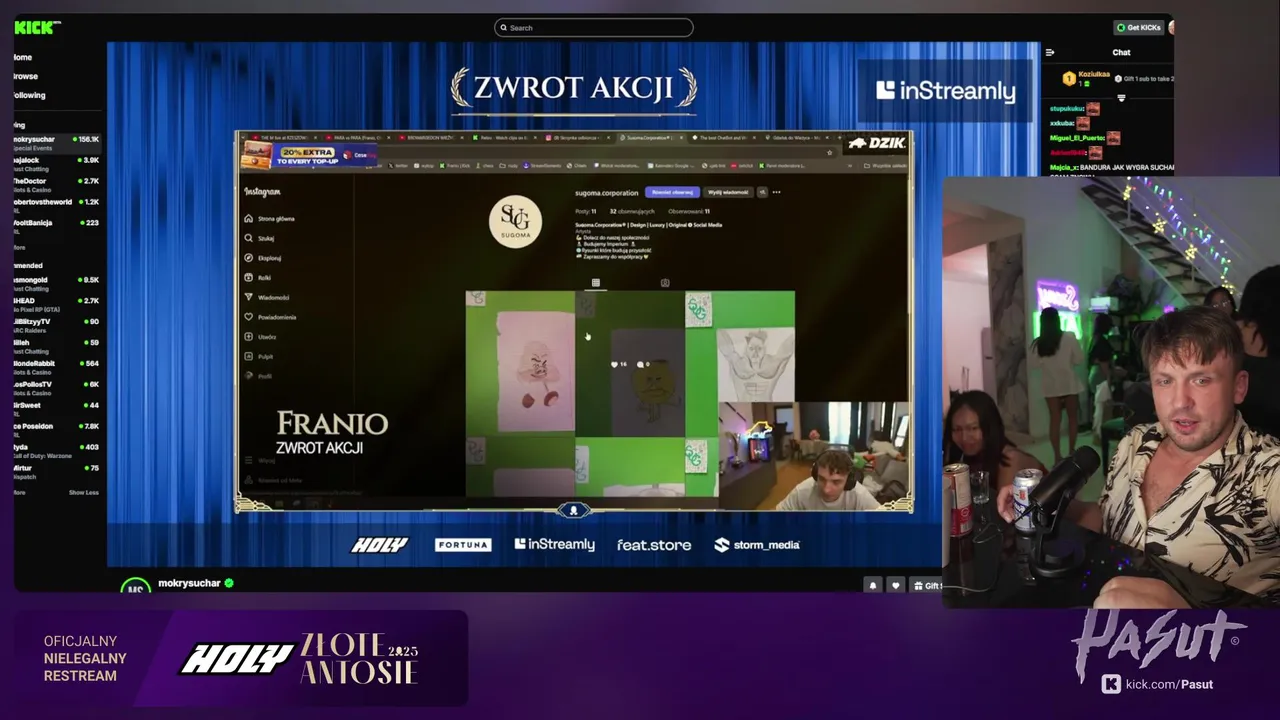The width and height of the screenshot is (1280, 720).
Task: Click the inStreamly banner beside the stream title
Action: coord(945,91)
